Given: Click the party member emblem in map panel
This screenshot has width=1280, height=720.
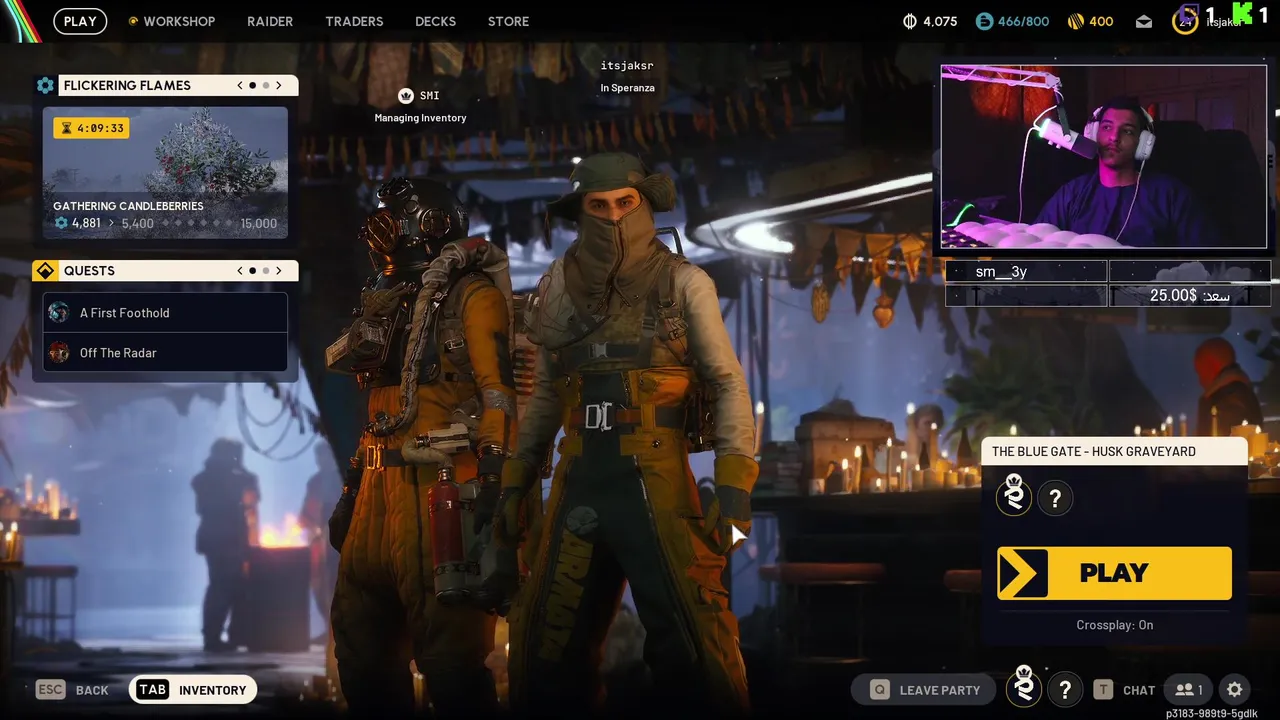Looking at the screenshot, I should tap(1014, 496).
